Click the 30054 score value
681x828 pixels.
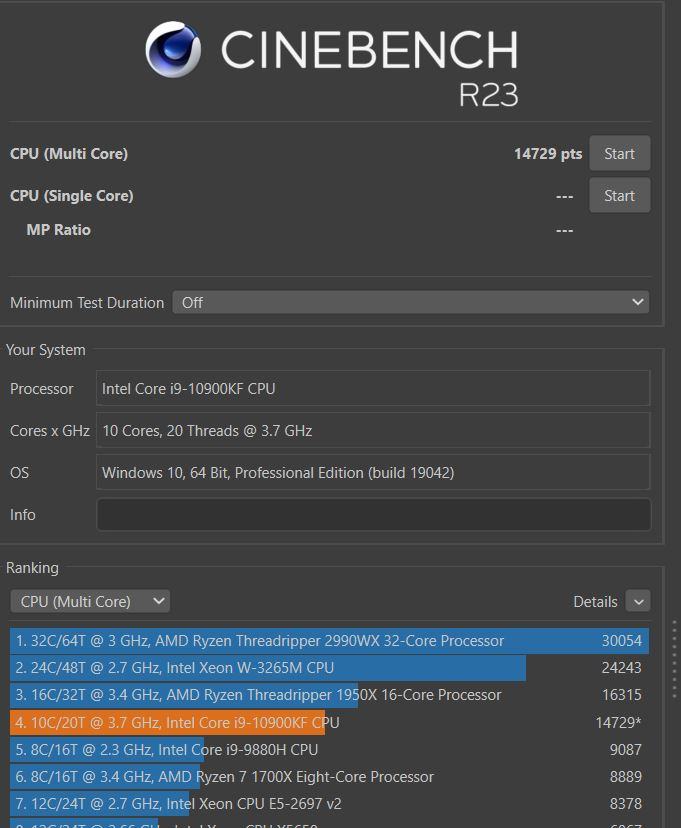click(x=621, y=641)
